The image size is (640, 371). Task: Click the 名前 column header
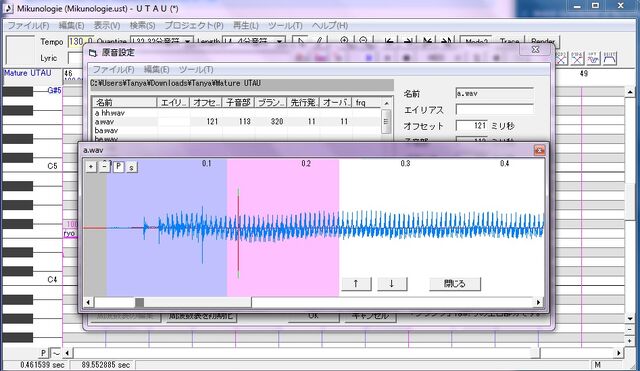pos(124,102)
